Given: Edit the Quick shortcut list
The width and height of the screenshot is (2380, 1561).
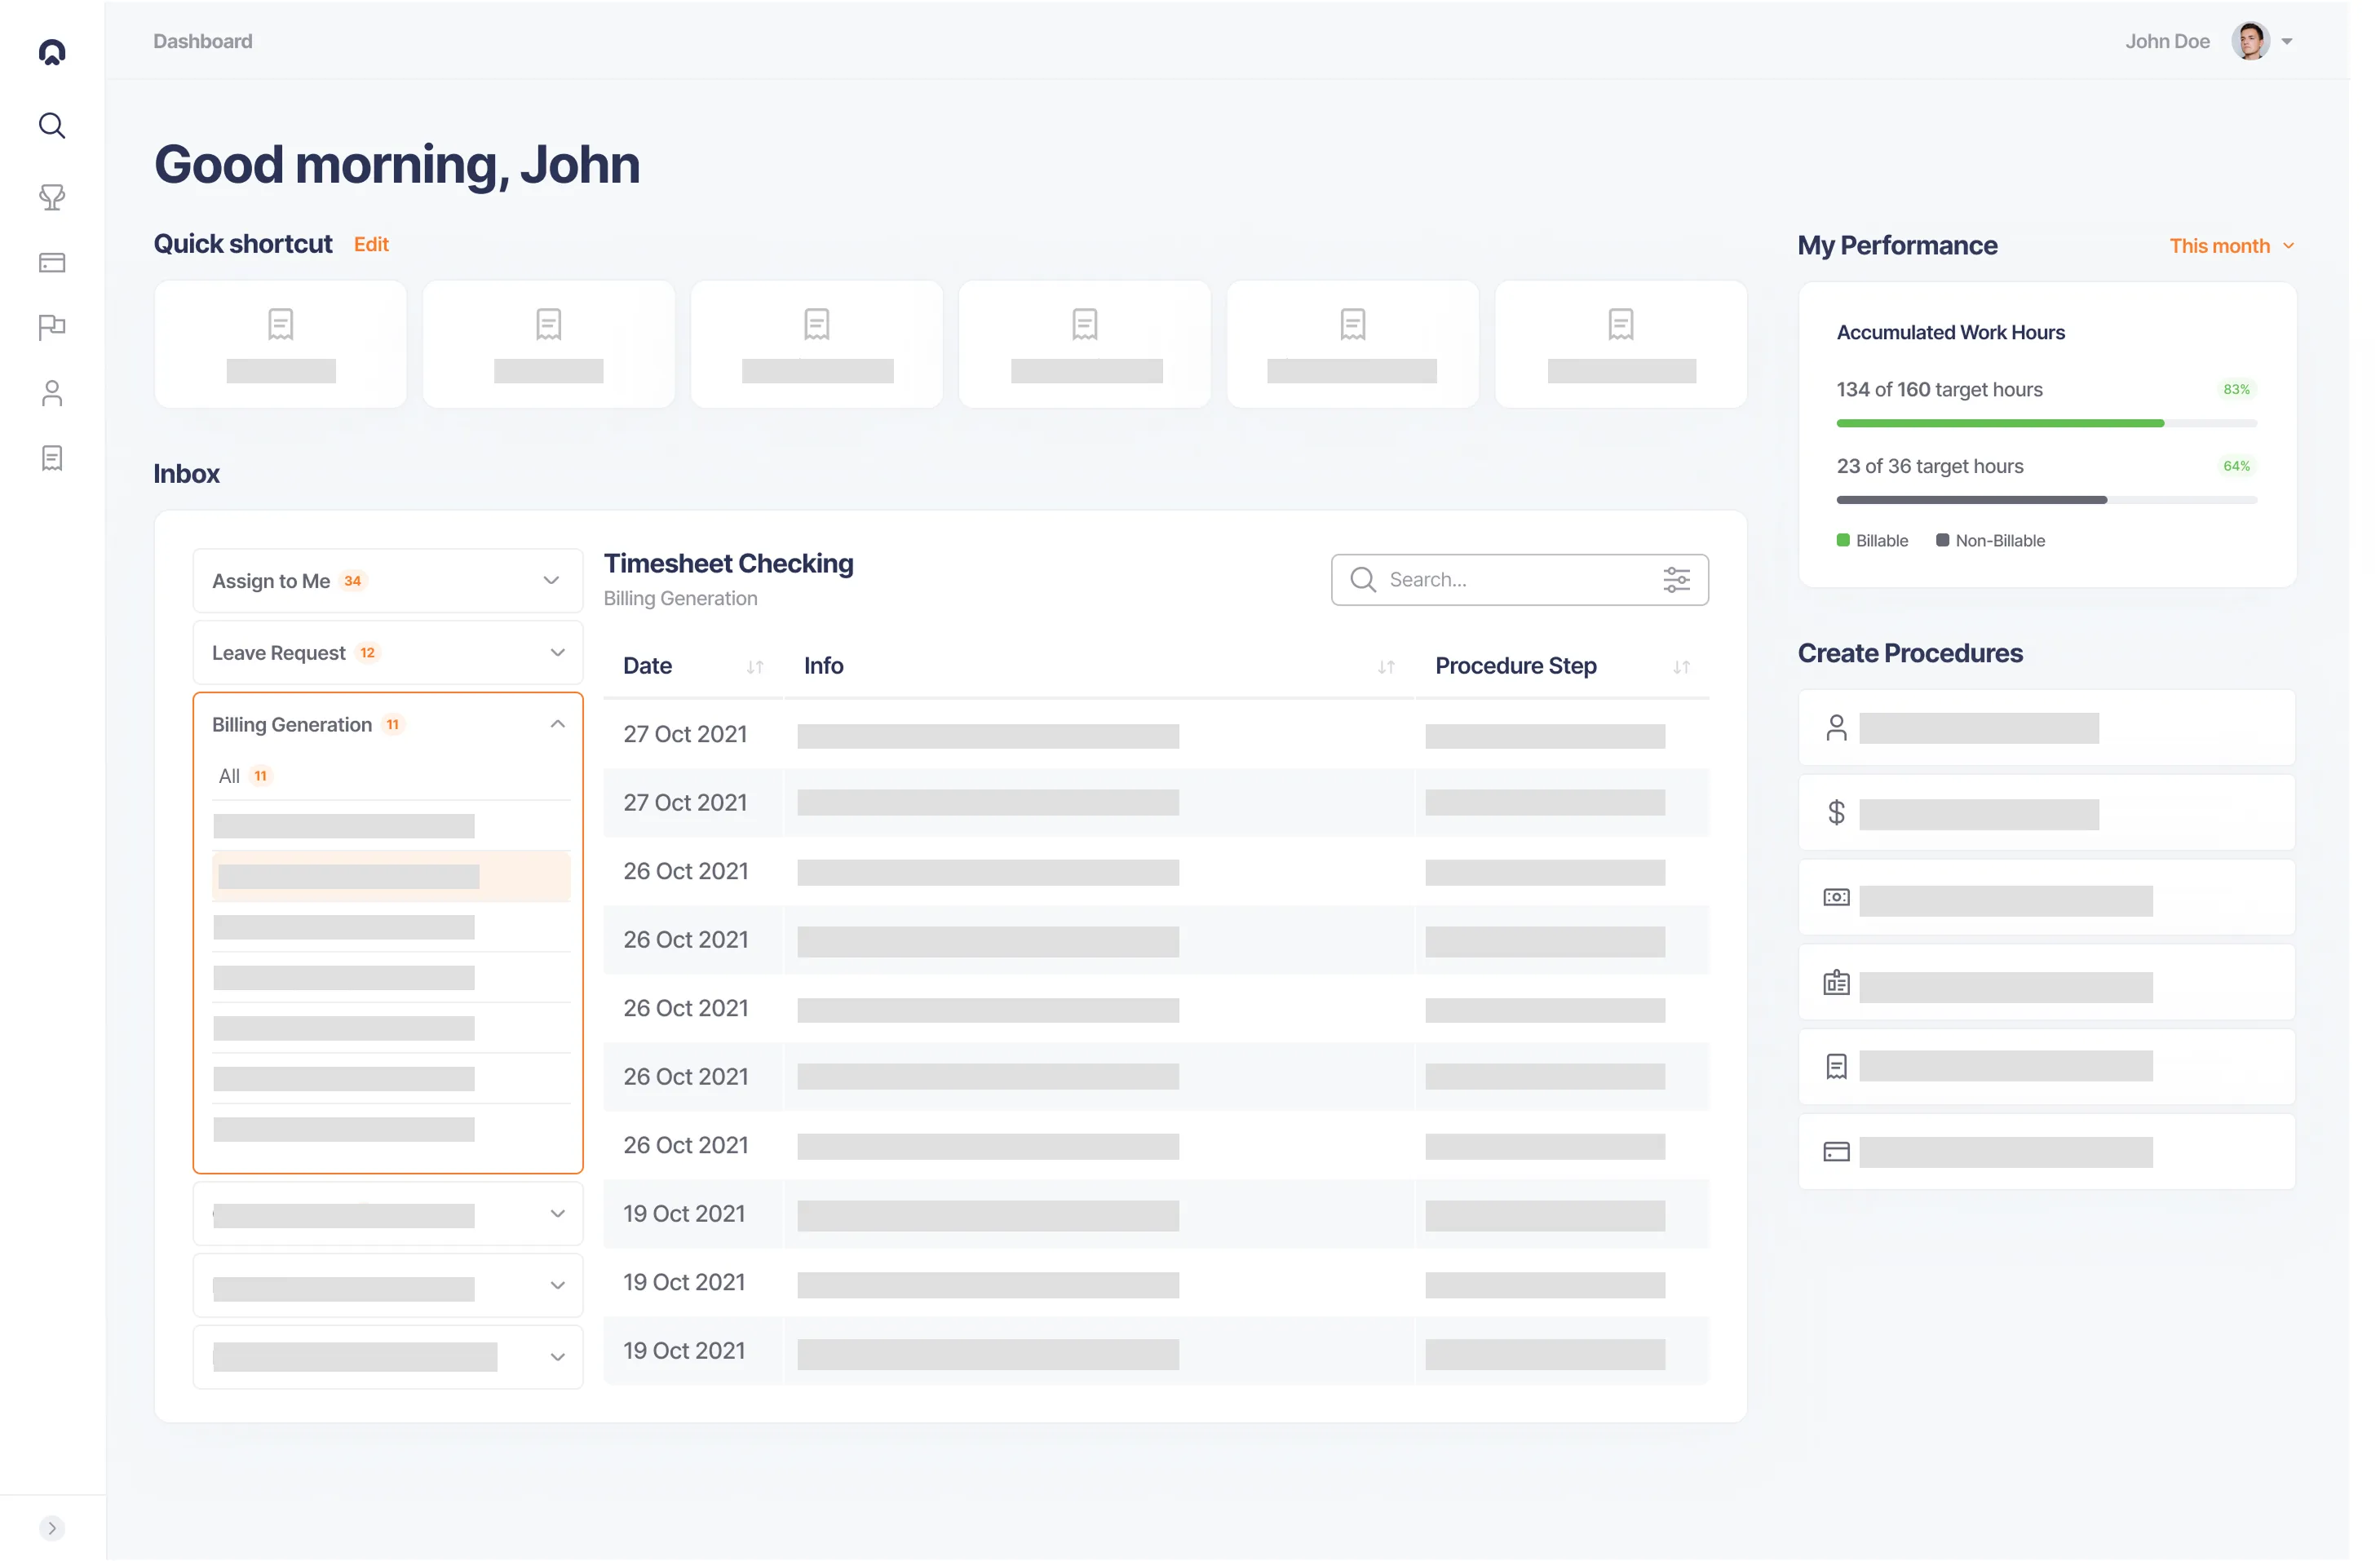Looking at the screenshot, I should click(x=371, y=244).
